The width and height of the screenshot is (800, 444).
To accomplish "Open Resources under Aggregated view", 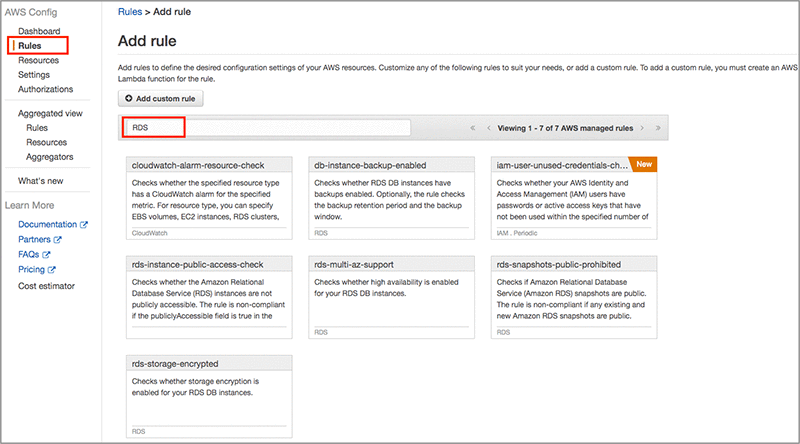I will (46, 142).
